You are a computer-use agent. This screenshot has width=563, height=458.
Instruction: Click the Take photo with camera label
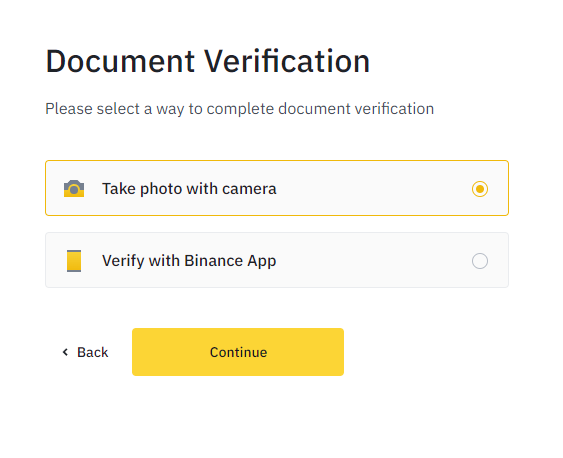tap(189, 189)
